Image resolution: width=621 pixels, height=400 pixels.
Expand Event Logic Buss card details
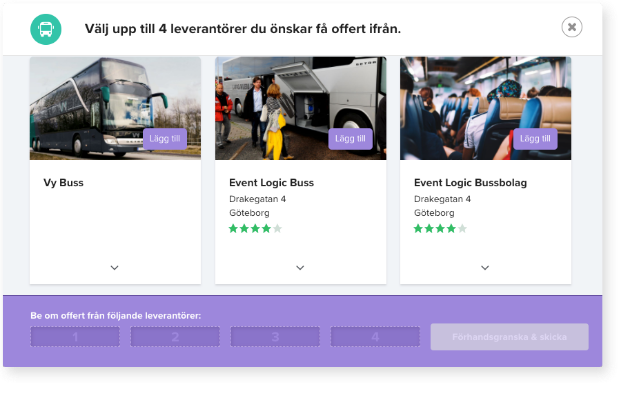[300, 268]
